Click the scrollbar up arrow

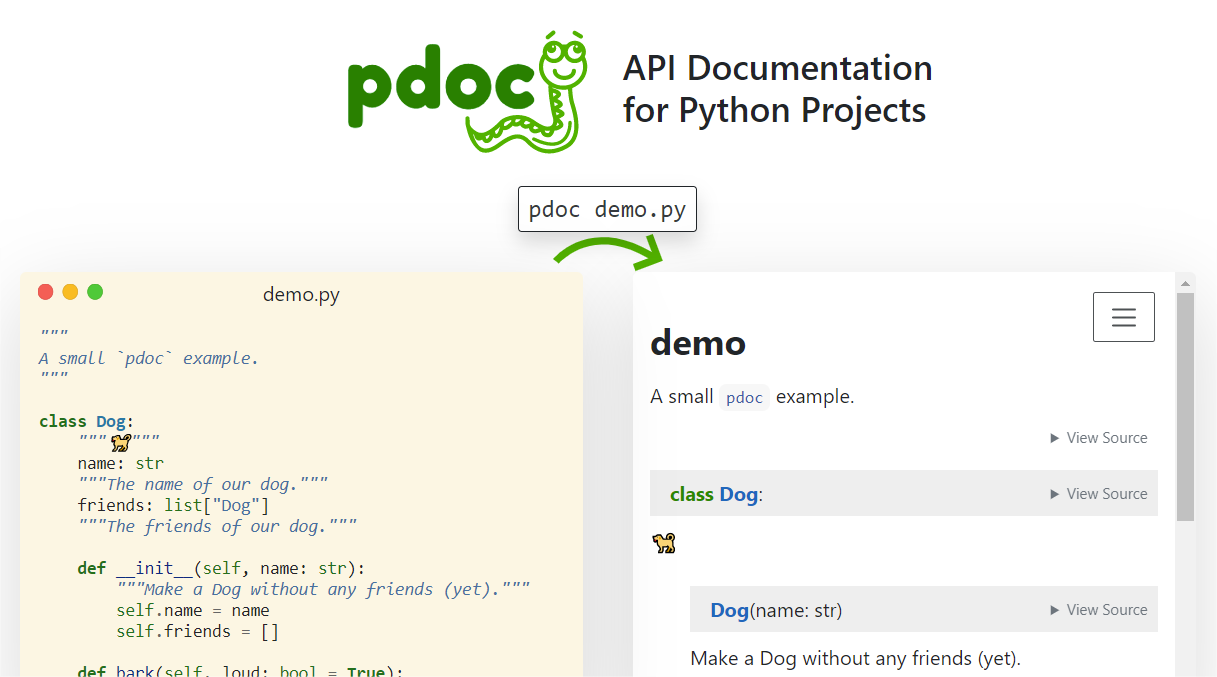tap(1185, 282)
